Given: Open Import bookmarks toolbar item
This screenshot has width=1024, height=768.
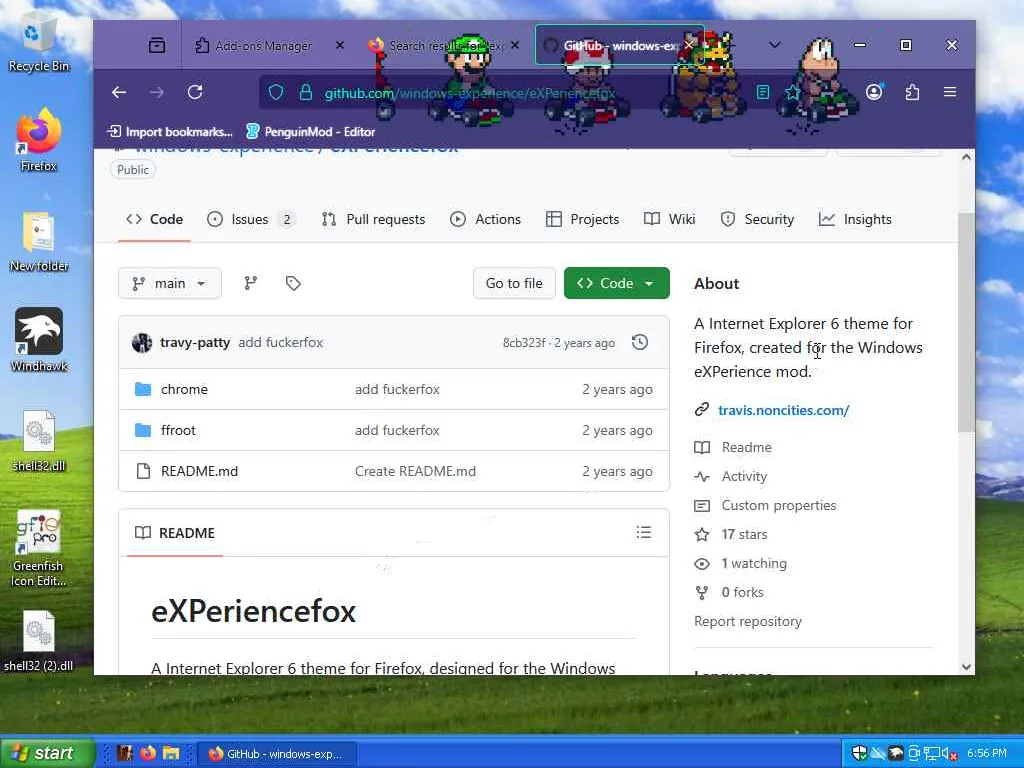Looking at the screenshot, I should click(170, 131).
